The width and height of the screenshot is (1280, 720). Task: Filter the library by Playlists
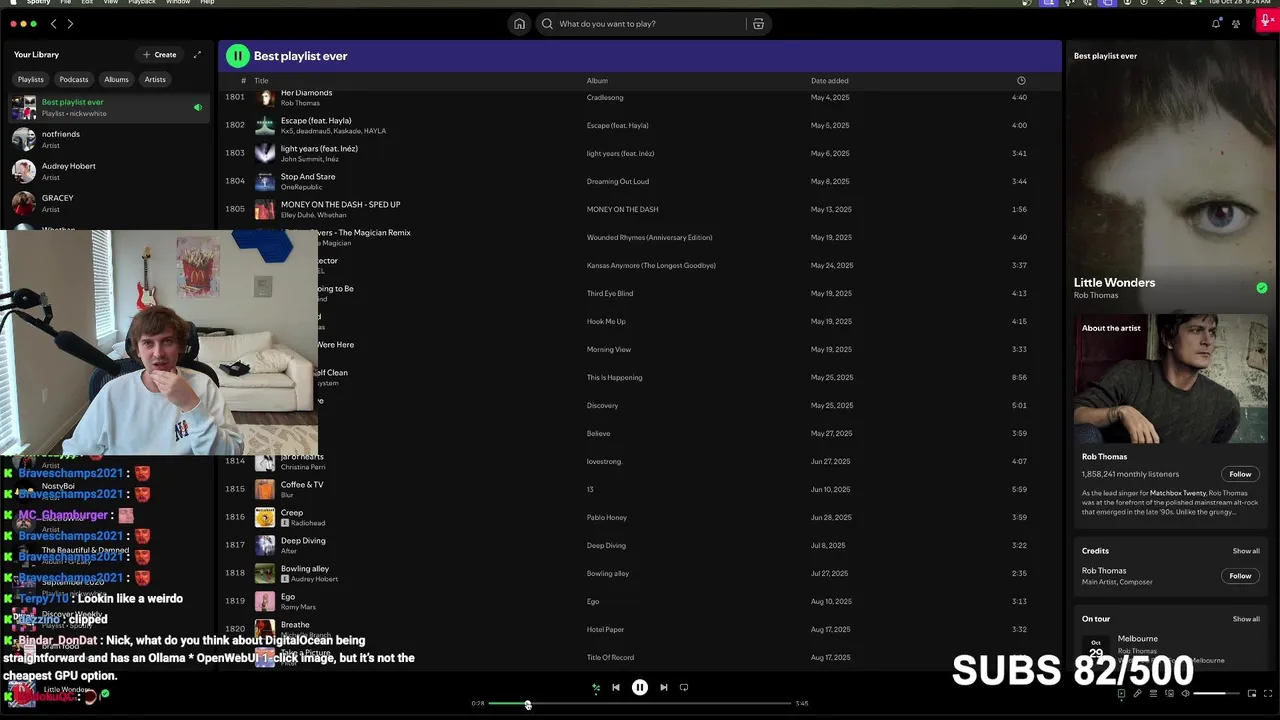31,79
